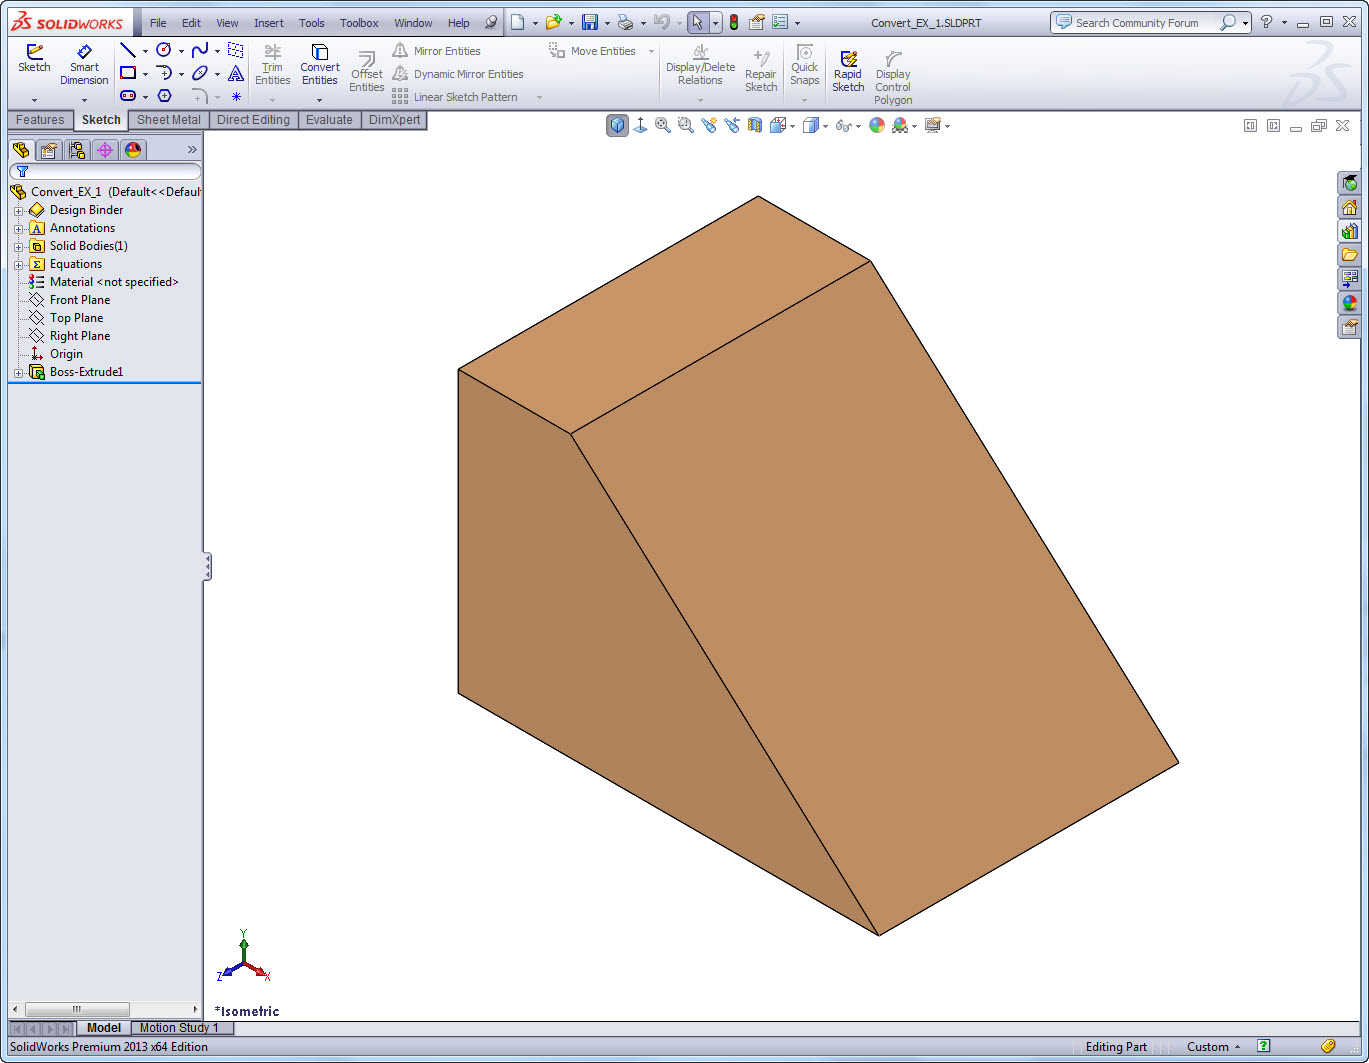Open the Insert menu

pos(269,23)
